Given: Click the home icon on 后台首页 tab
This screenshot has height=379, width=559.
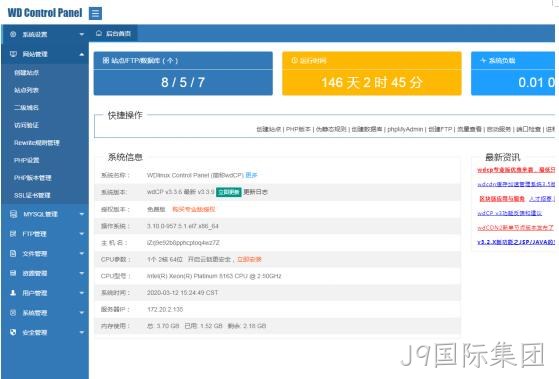Looking at the screenshot, I should click(99, 33).
